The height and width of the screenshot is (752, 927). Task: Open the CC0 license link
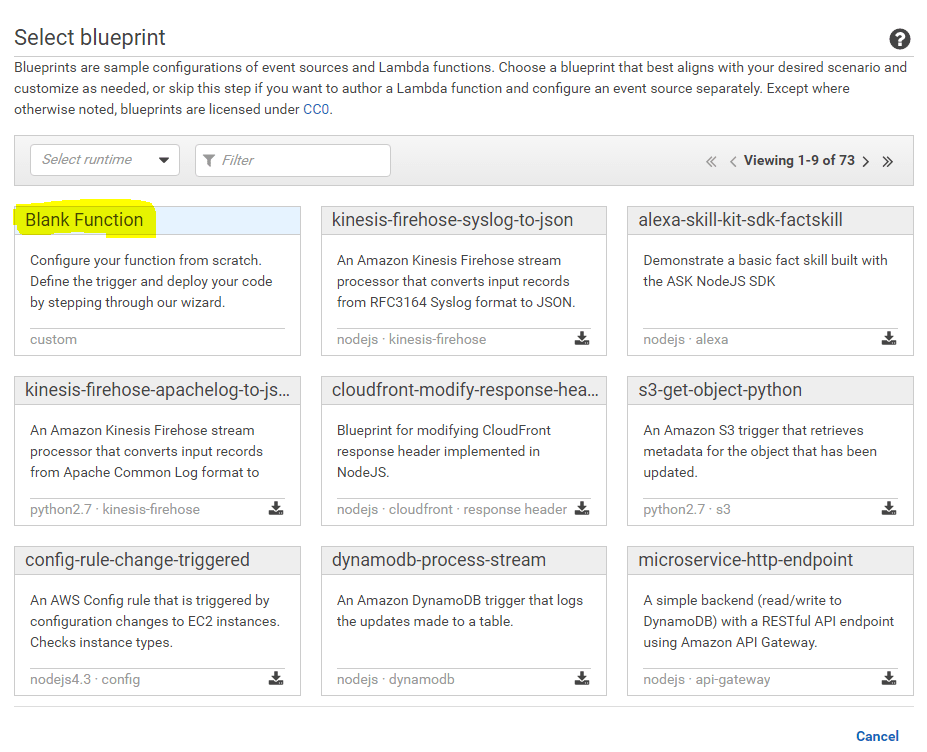pos(316,109)
